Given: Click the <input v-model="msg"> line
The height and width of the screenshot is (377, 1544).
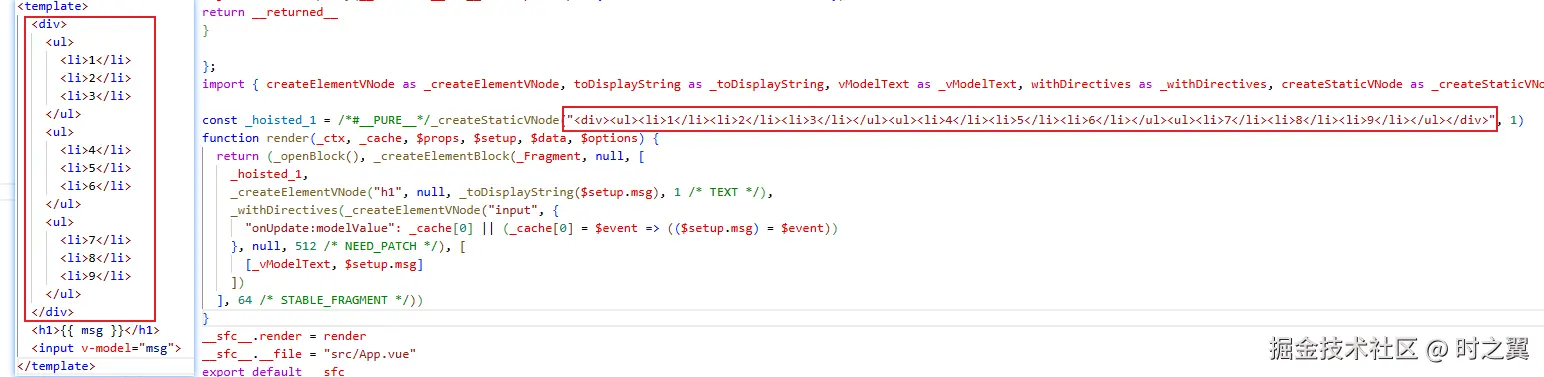Looking at the screenshot, I should pos(106,348).
